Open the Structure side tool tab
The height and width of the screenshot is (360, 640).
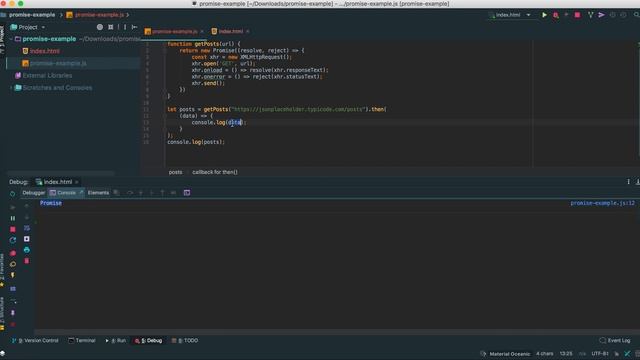pyautogui.click(x=2, y=313)
